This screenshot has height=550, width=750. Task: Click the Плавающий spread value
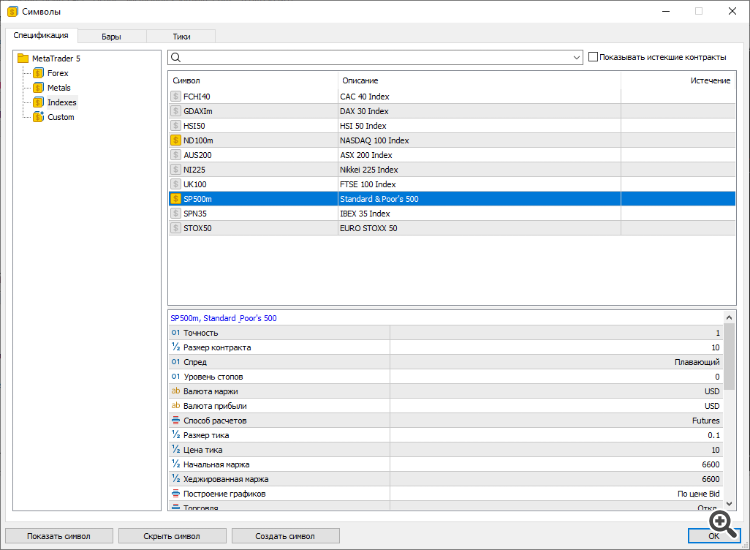697,362
